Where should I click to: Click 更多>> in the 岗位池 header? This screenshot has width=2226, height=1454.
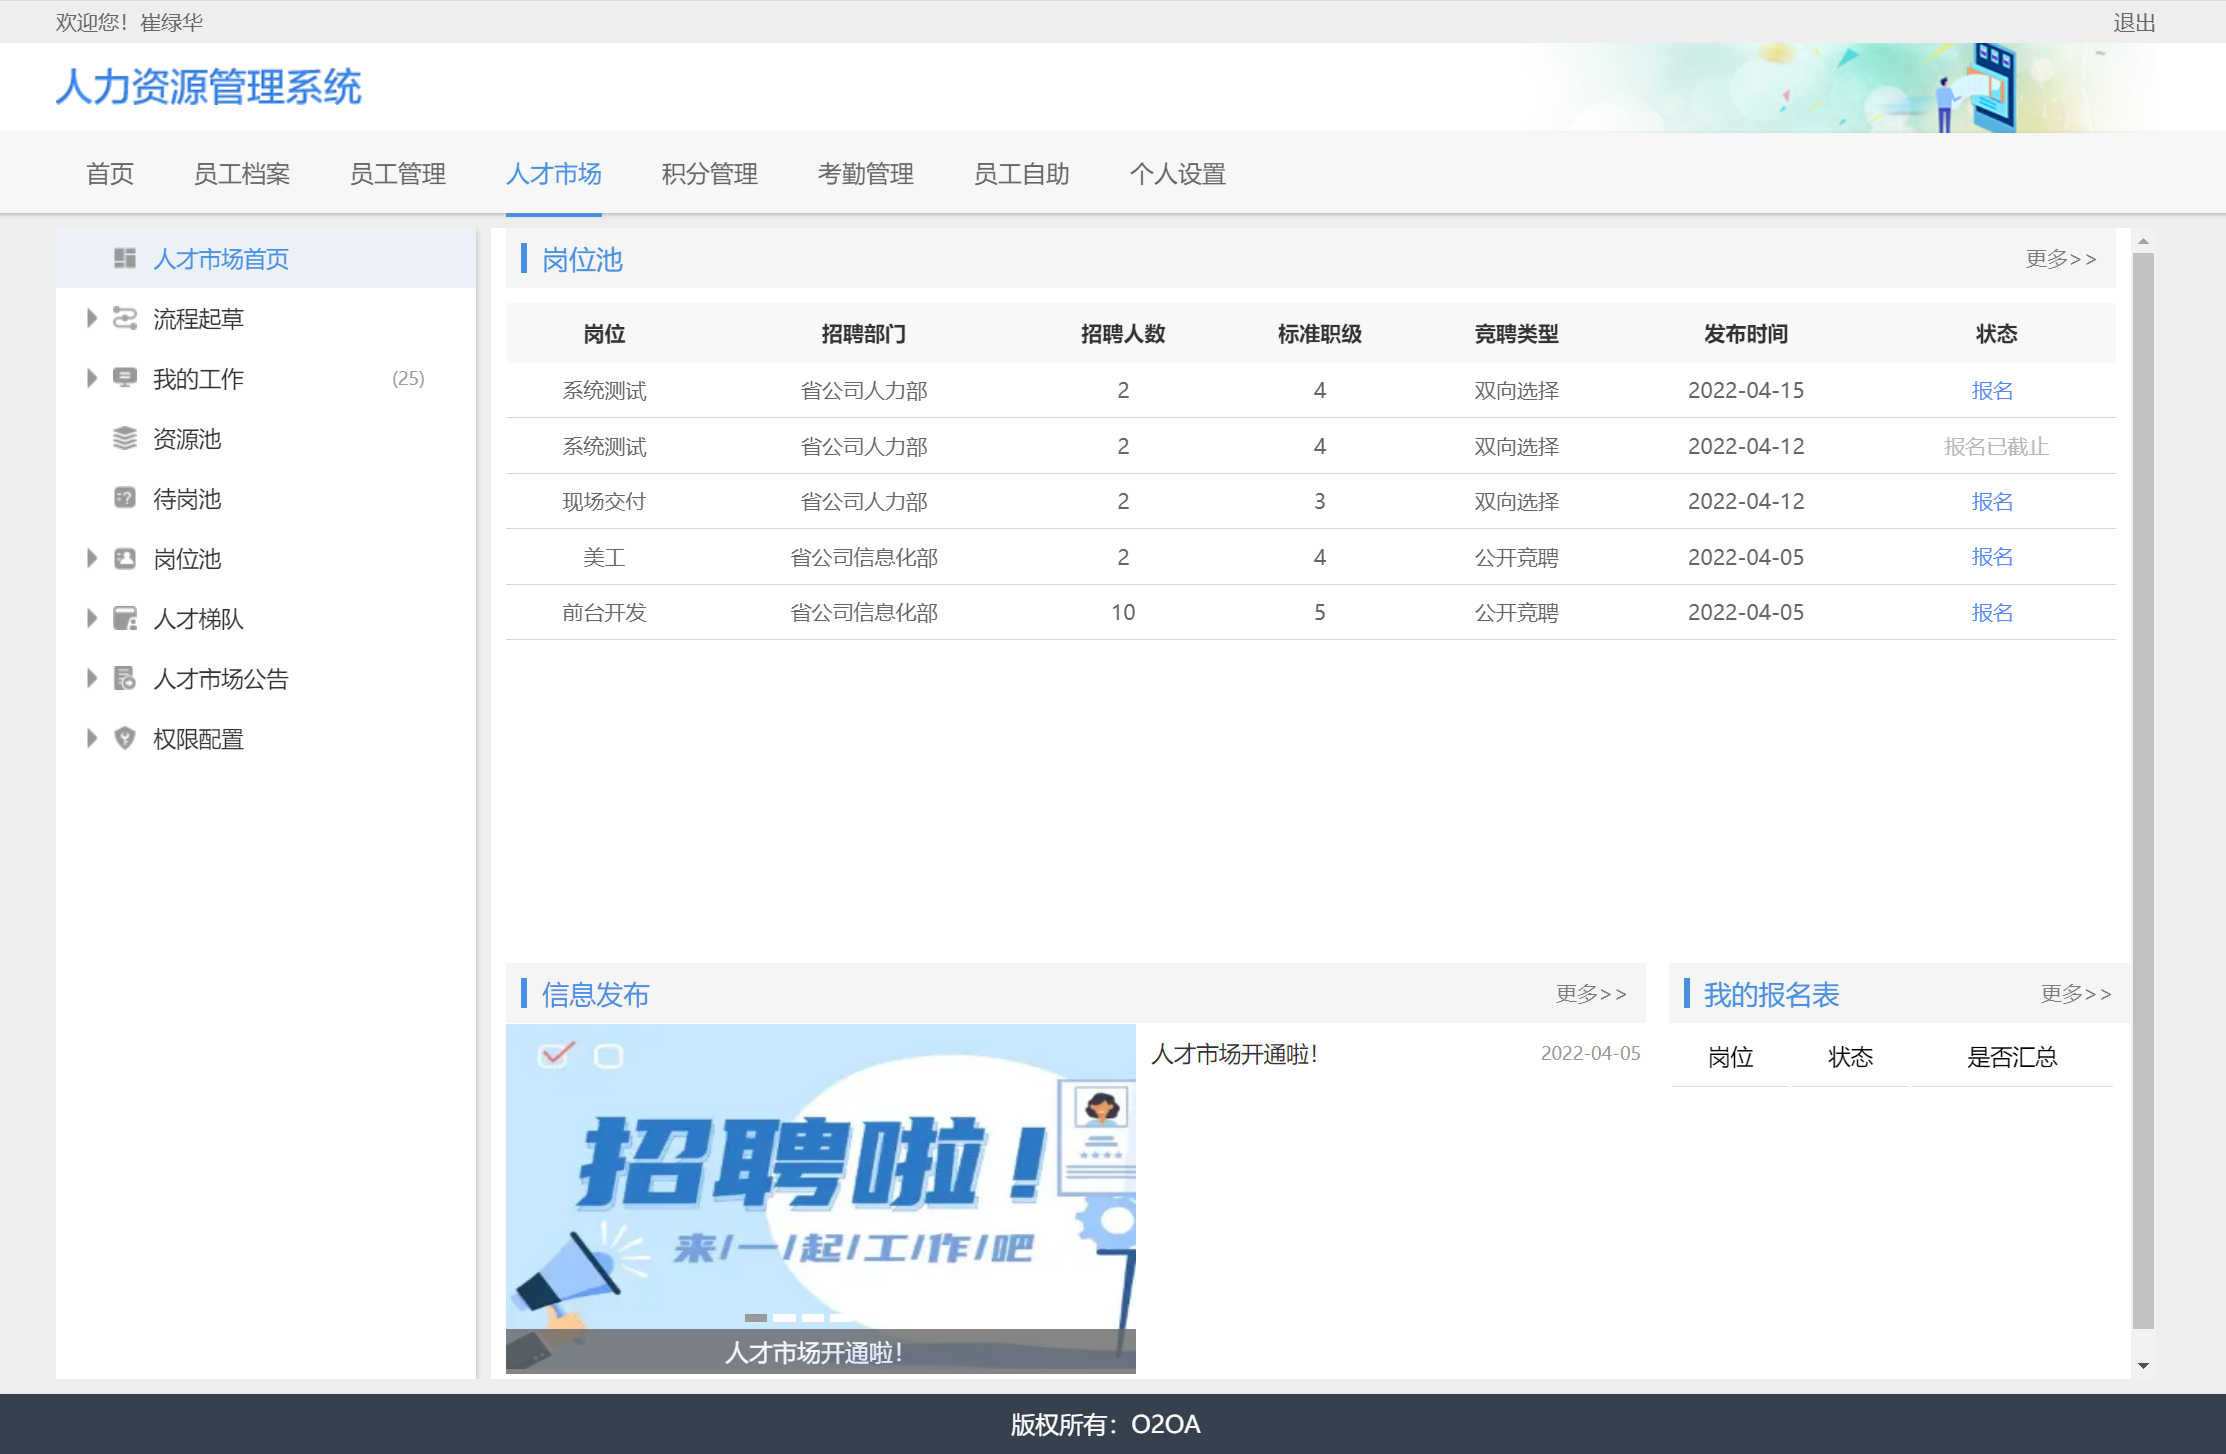coord(2060,259)
